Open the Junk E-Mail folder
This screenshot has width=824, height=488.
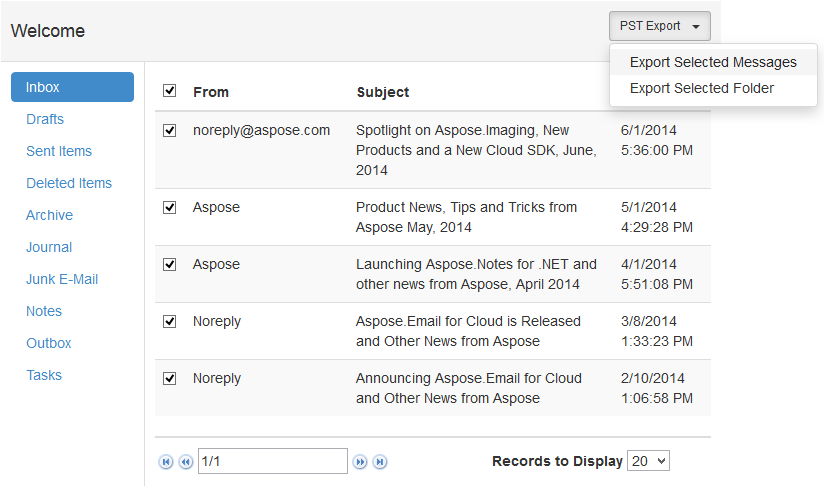pyautogui.click(x=62, y=279)
